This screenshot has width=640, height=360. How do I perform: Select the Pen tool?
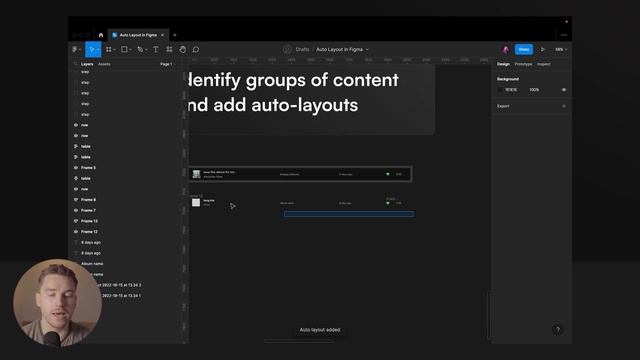coord(140,49)
